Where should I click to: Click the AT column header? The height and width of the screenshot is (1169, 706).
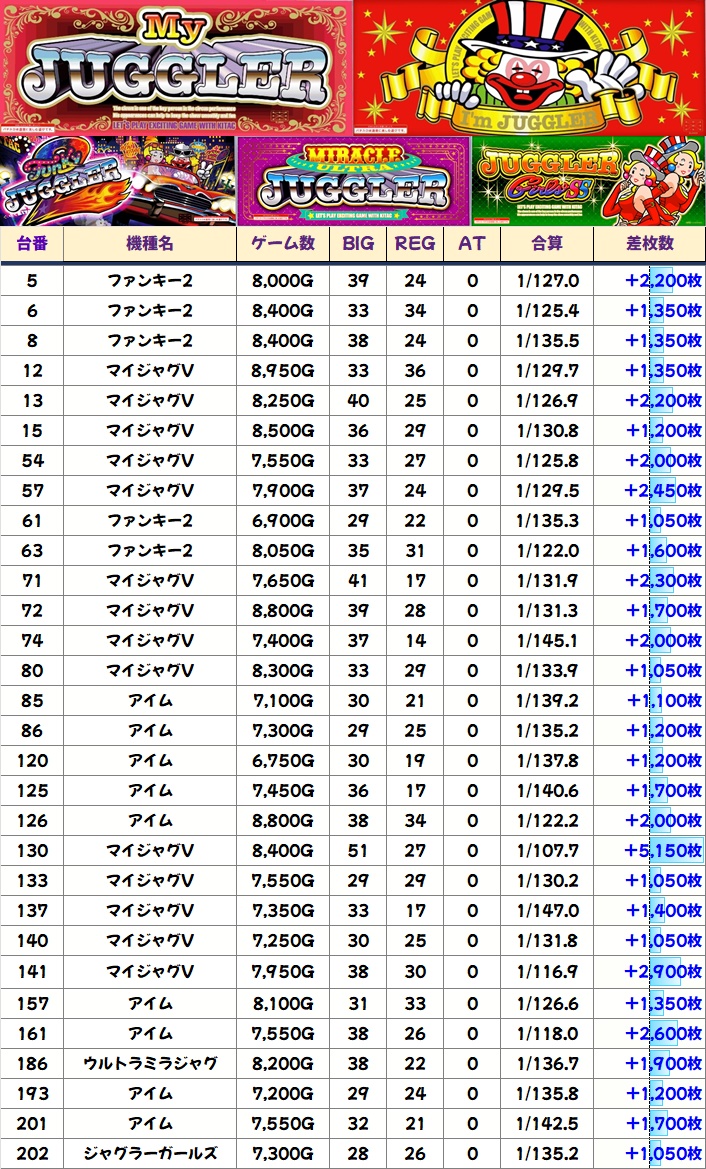pyautogui.click(x=472, y=244)
